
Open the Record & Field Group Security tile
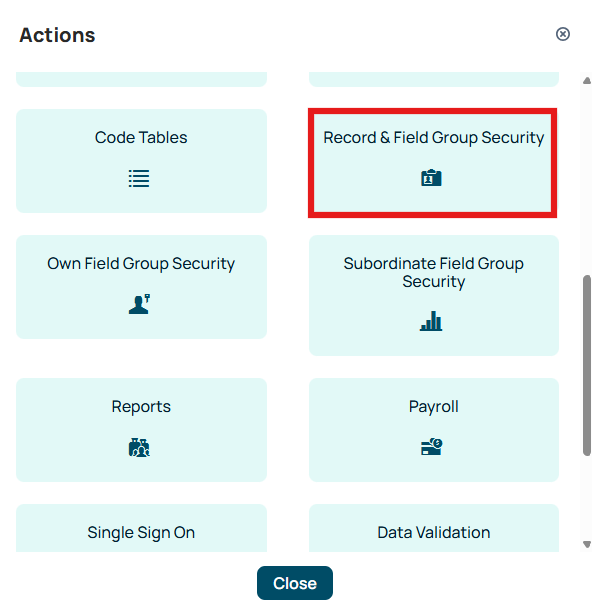point(433,163)
